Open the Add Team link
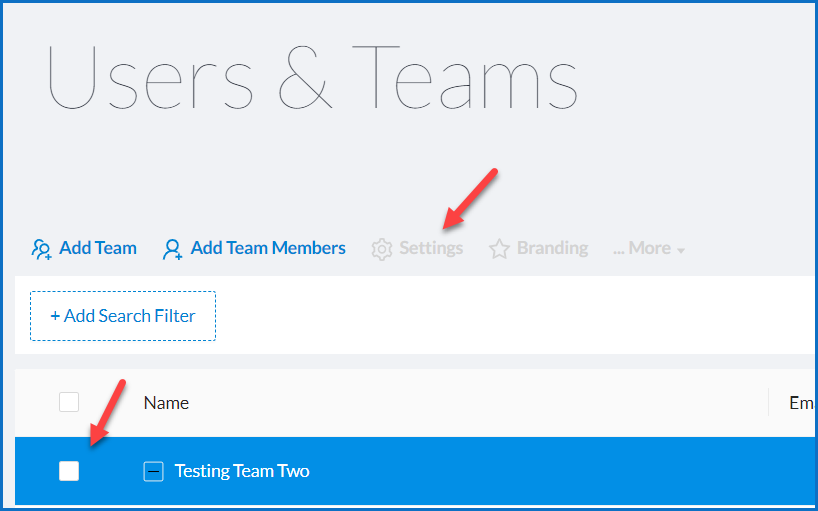Image resolution: width=818 pixels, height=511 pixels. [98, 248]
